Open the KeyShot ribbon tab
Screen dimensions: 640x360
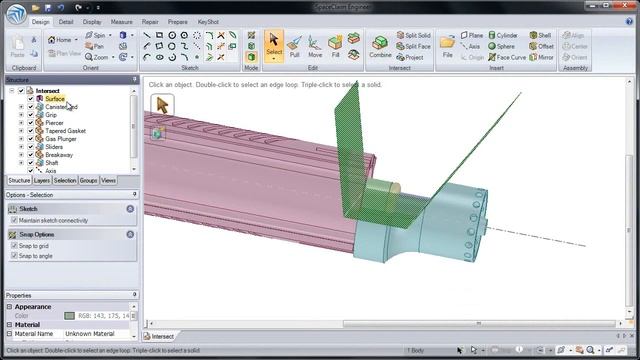pos(208,22)
